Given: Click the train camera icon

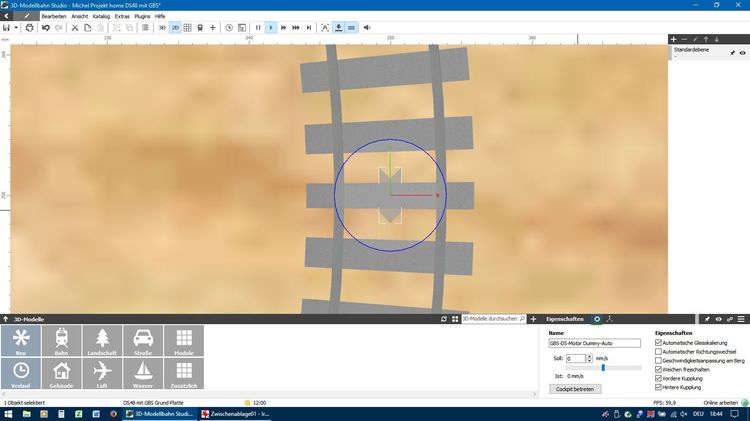Looking at the screenshot, I should tap(200, 28).
